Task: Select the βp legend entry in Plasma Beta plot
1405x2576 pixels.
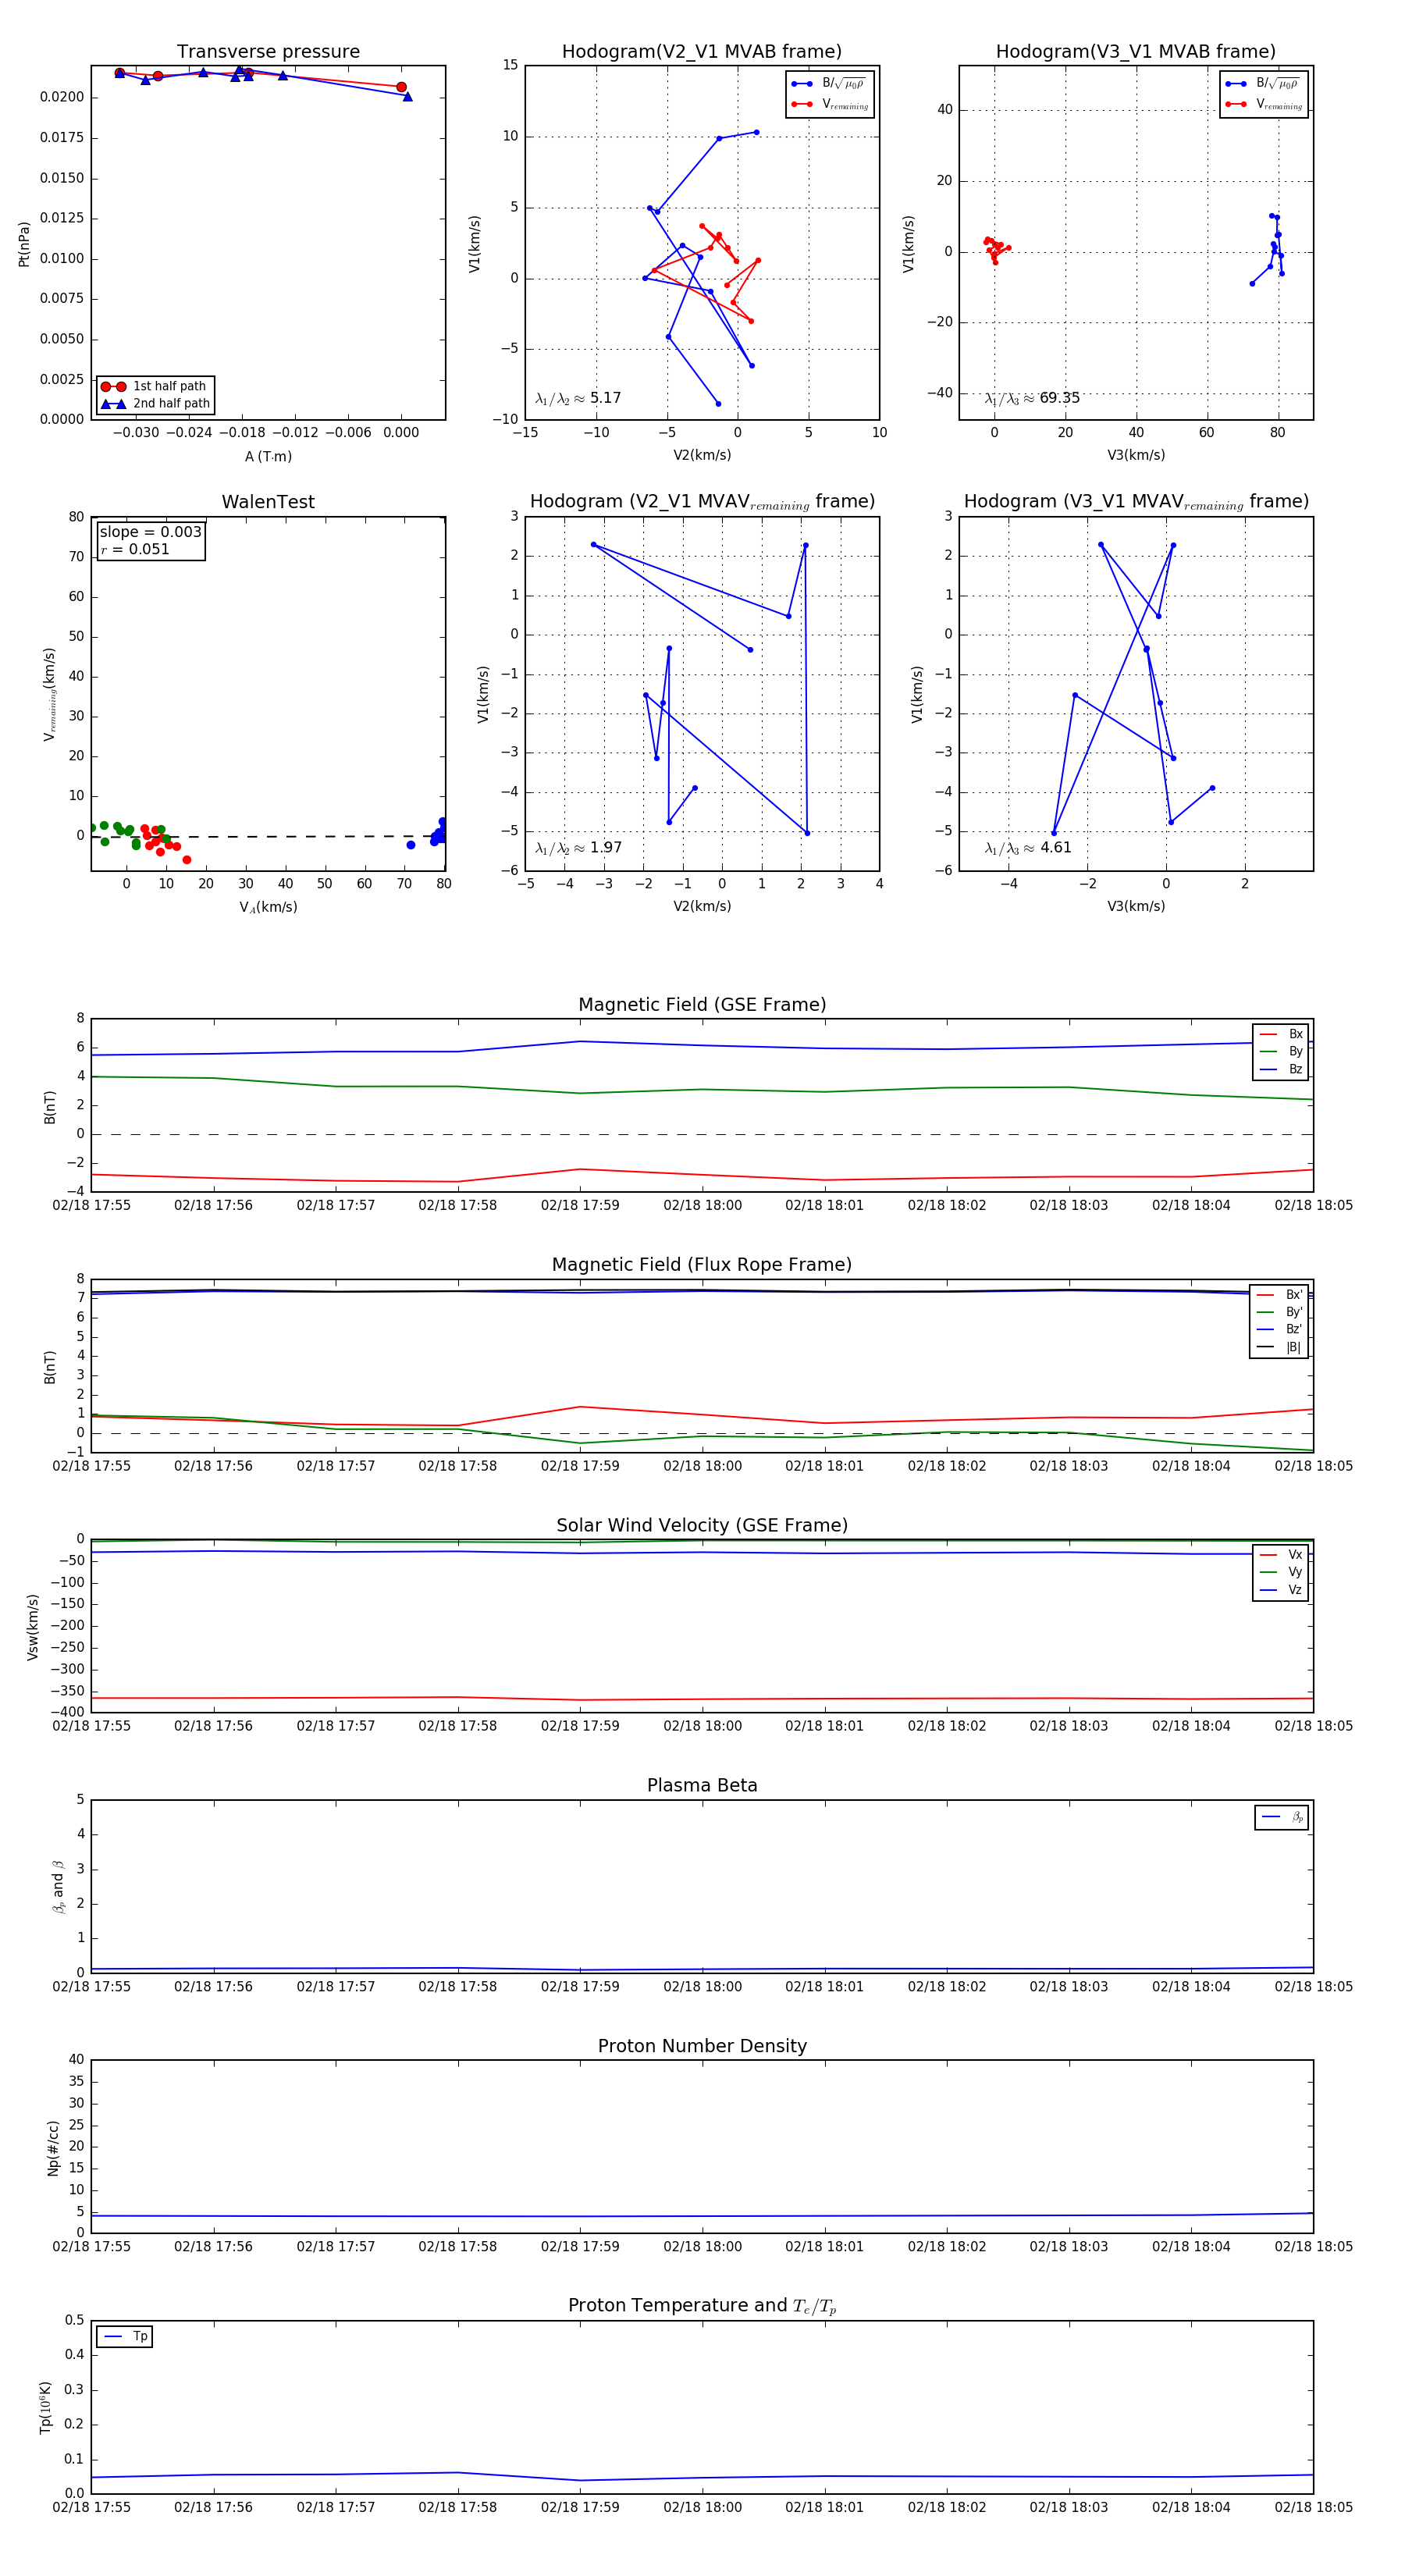Action: point(1282,1817)
